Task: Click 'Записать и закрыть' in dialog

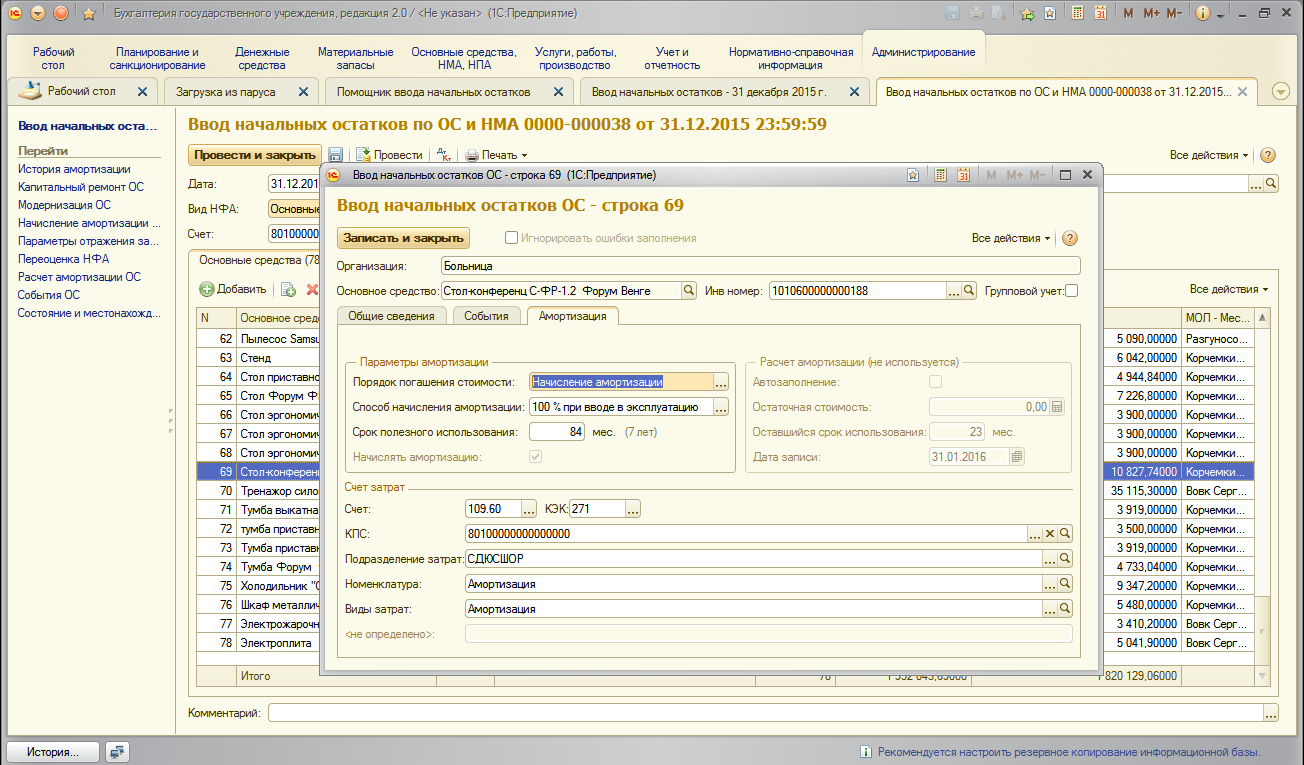Action: [x=404, y=238]
